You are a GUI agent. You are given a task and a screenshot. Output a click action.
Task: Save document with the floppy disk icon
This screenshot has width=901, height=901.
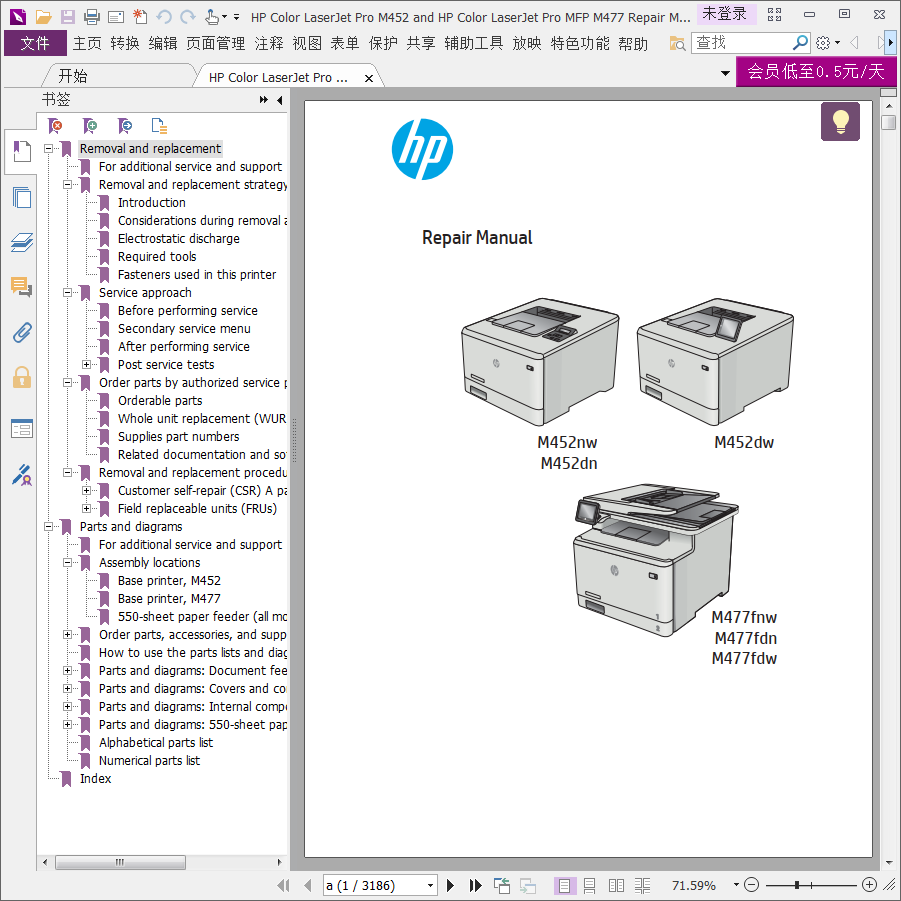(68, 17)
